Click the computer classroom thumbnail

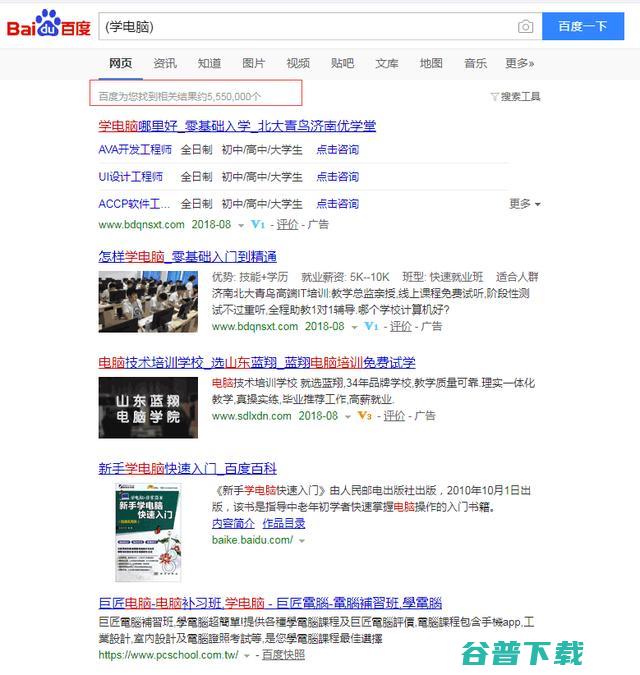pyautogui.click(x=148, y=301)
